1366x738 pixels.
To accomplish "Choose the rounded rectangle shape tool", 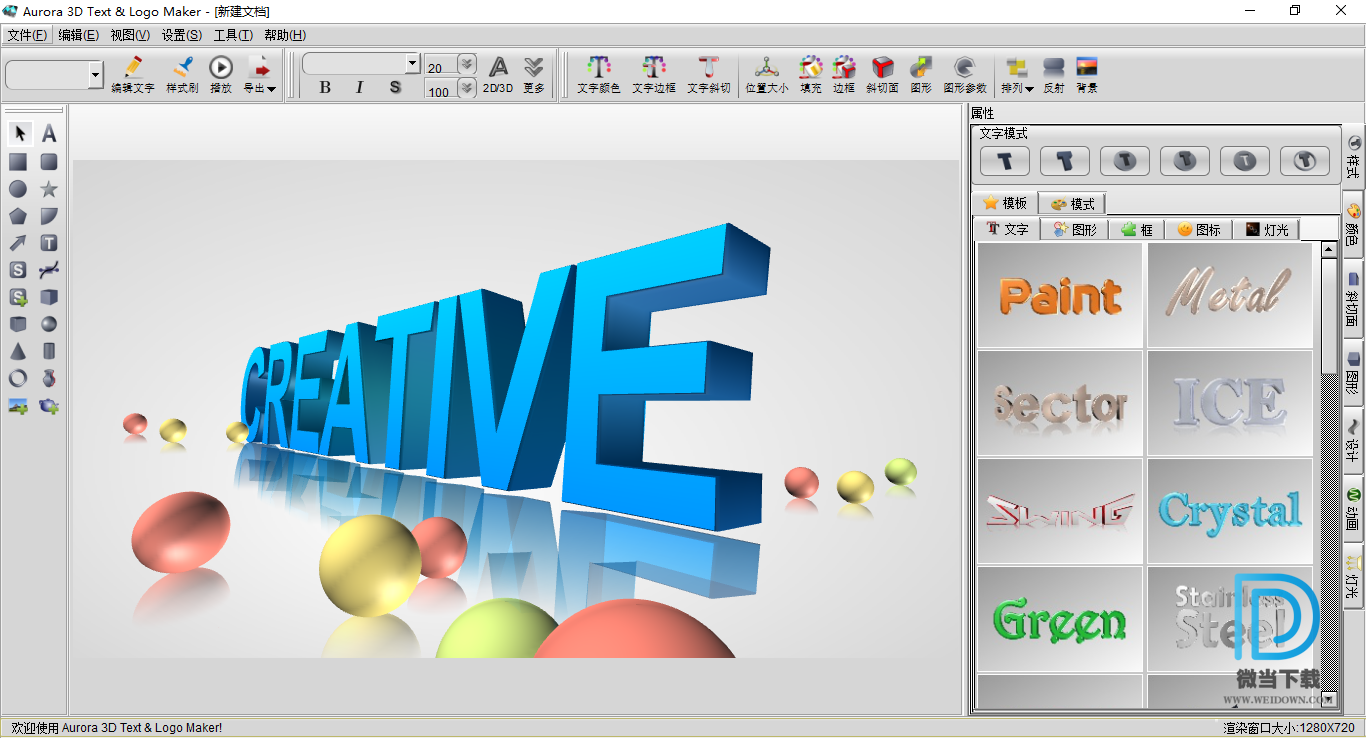I will click(49, 161).
